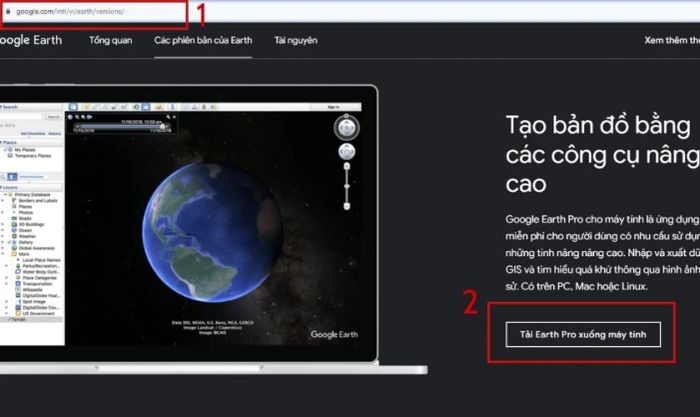700x417 pixels.
Task: Open the Tài nguyên tab
Action: (296, 40)
